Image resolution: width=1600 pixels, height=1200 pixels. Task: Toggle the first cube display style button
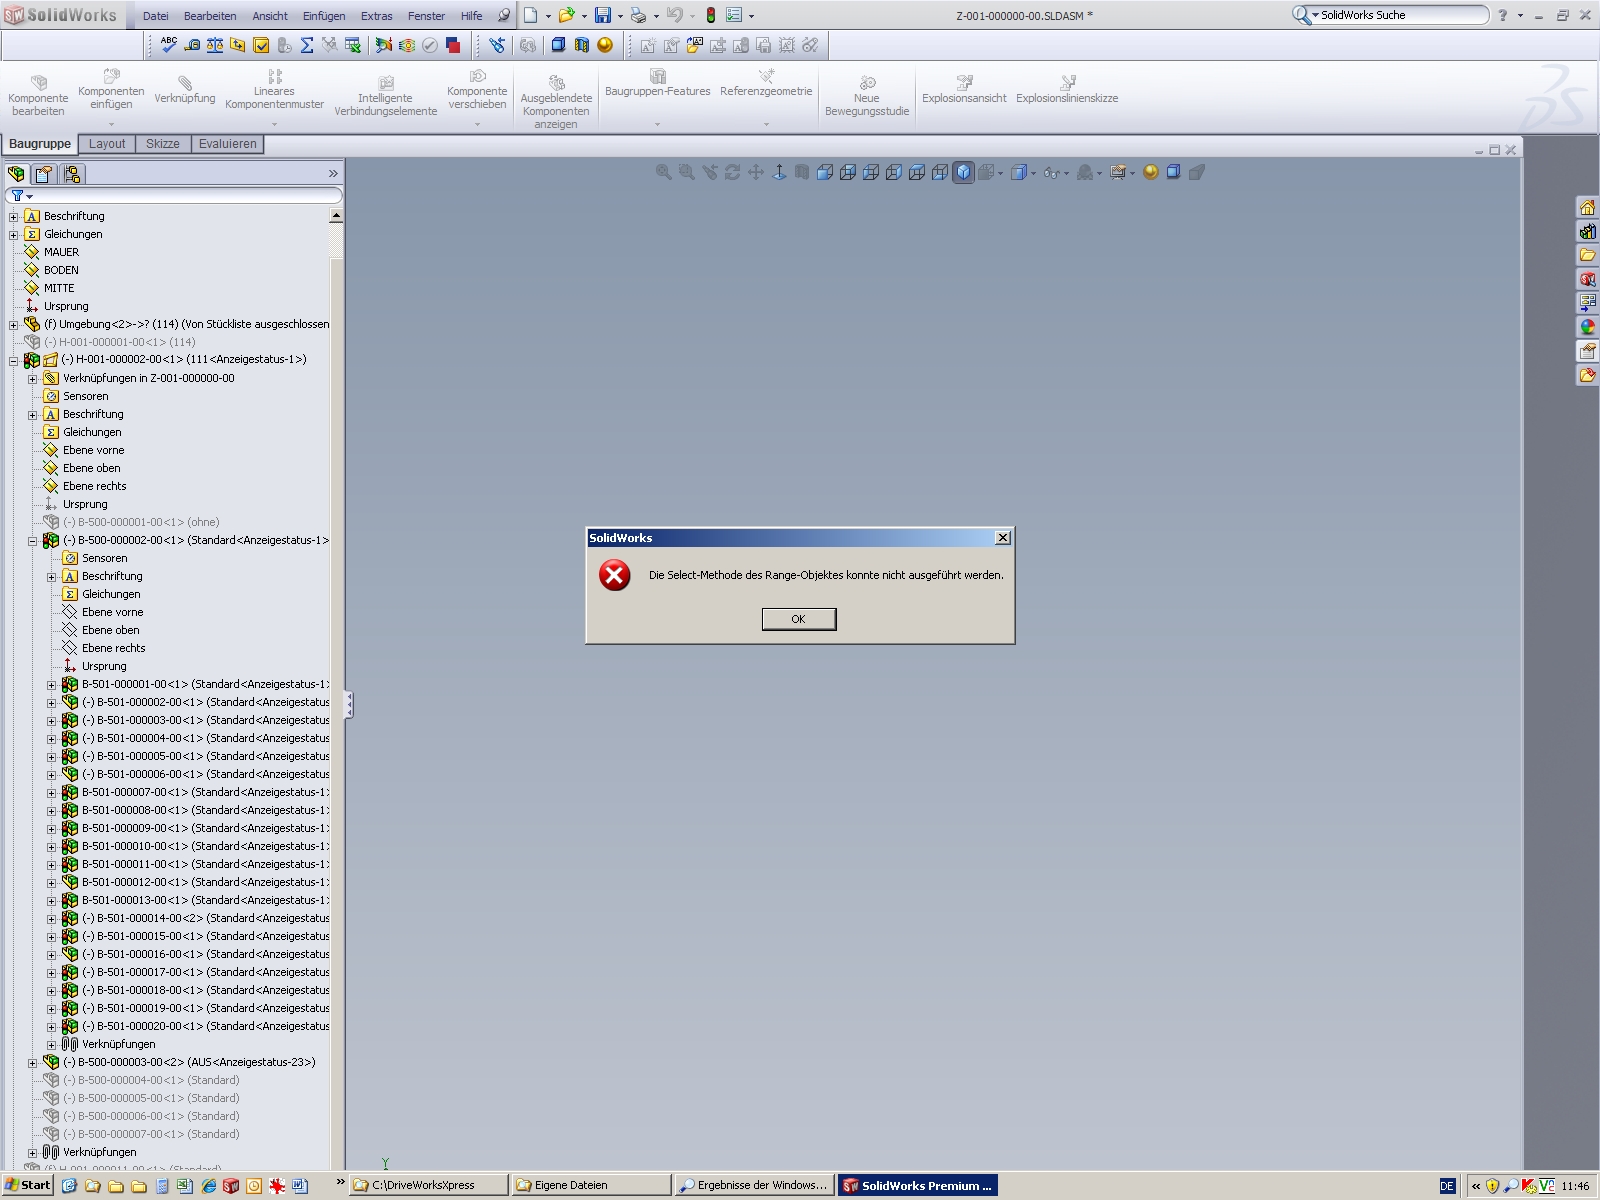tap(825, 172)
